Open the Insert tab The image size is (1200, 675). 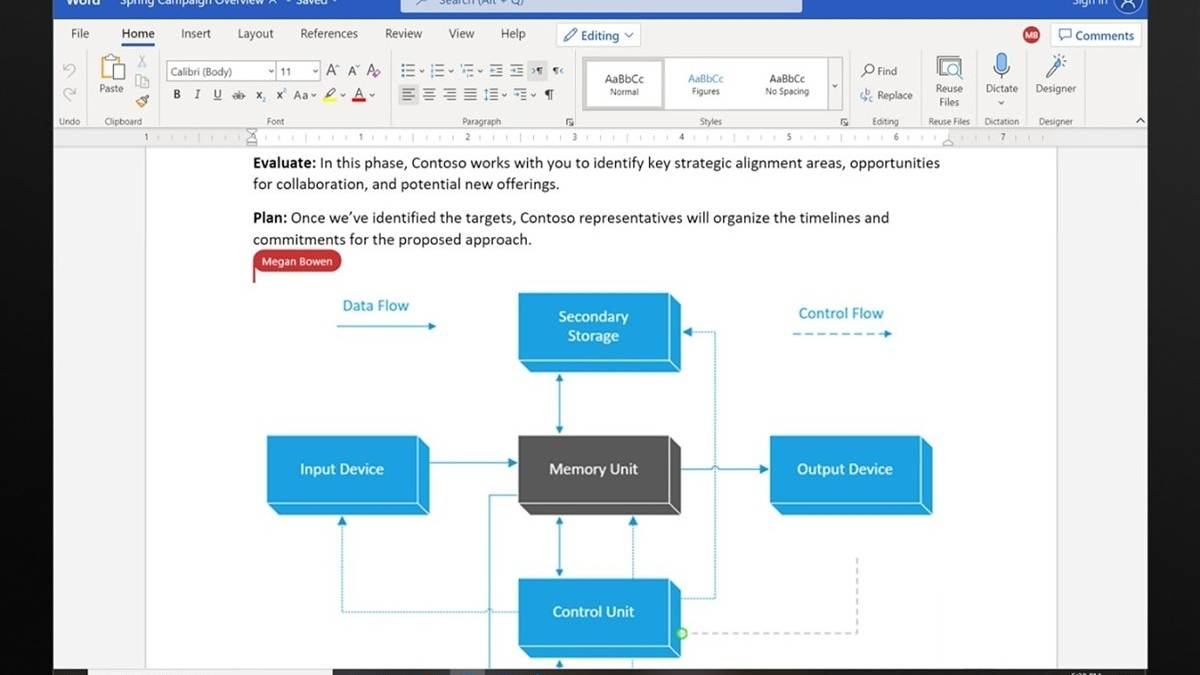coord(196,33)
